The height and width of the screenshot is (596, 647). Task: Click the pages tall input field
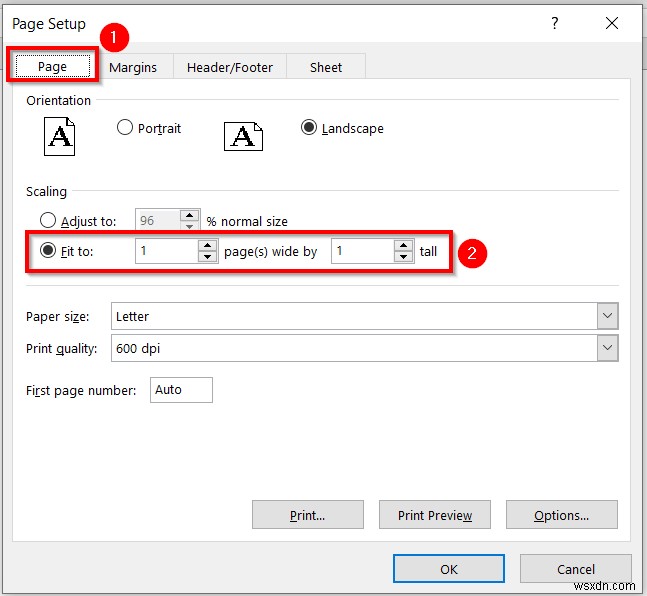coord(363,251)
